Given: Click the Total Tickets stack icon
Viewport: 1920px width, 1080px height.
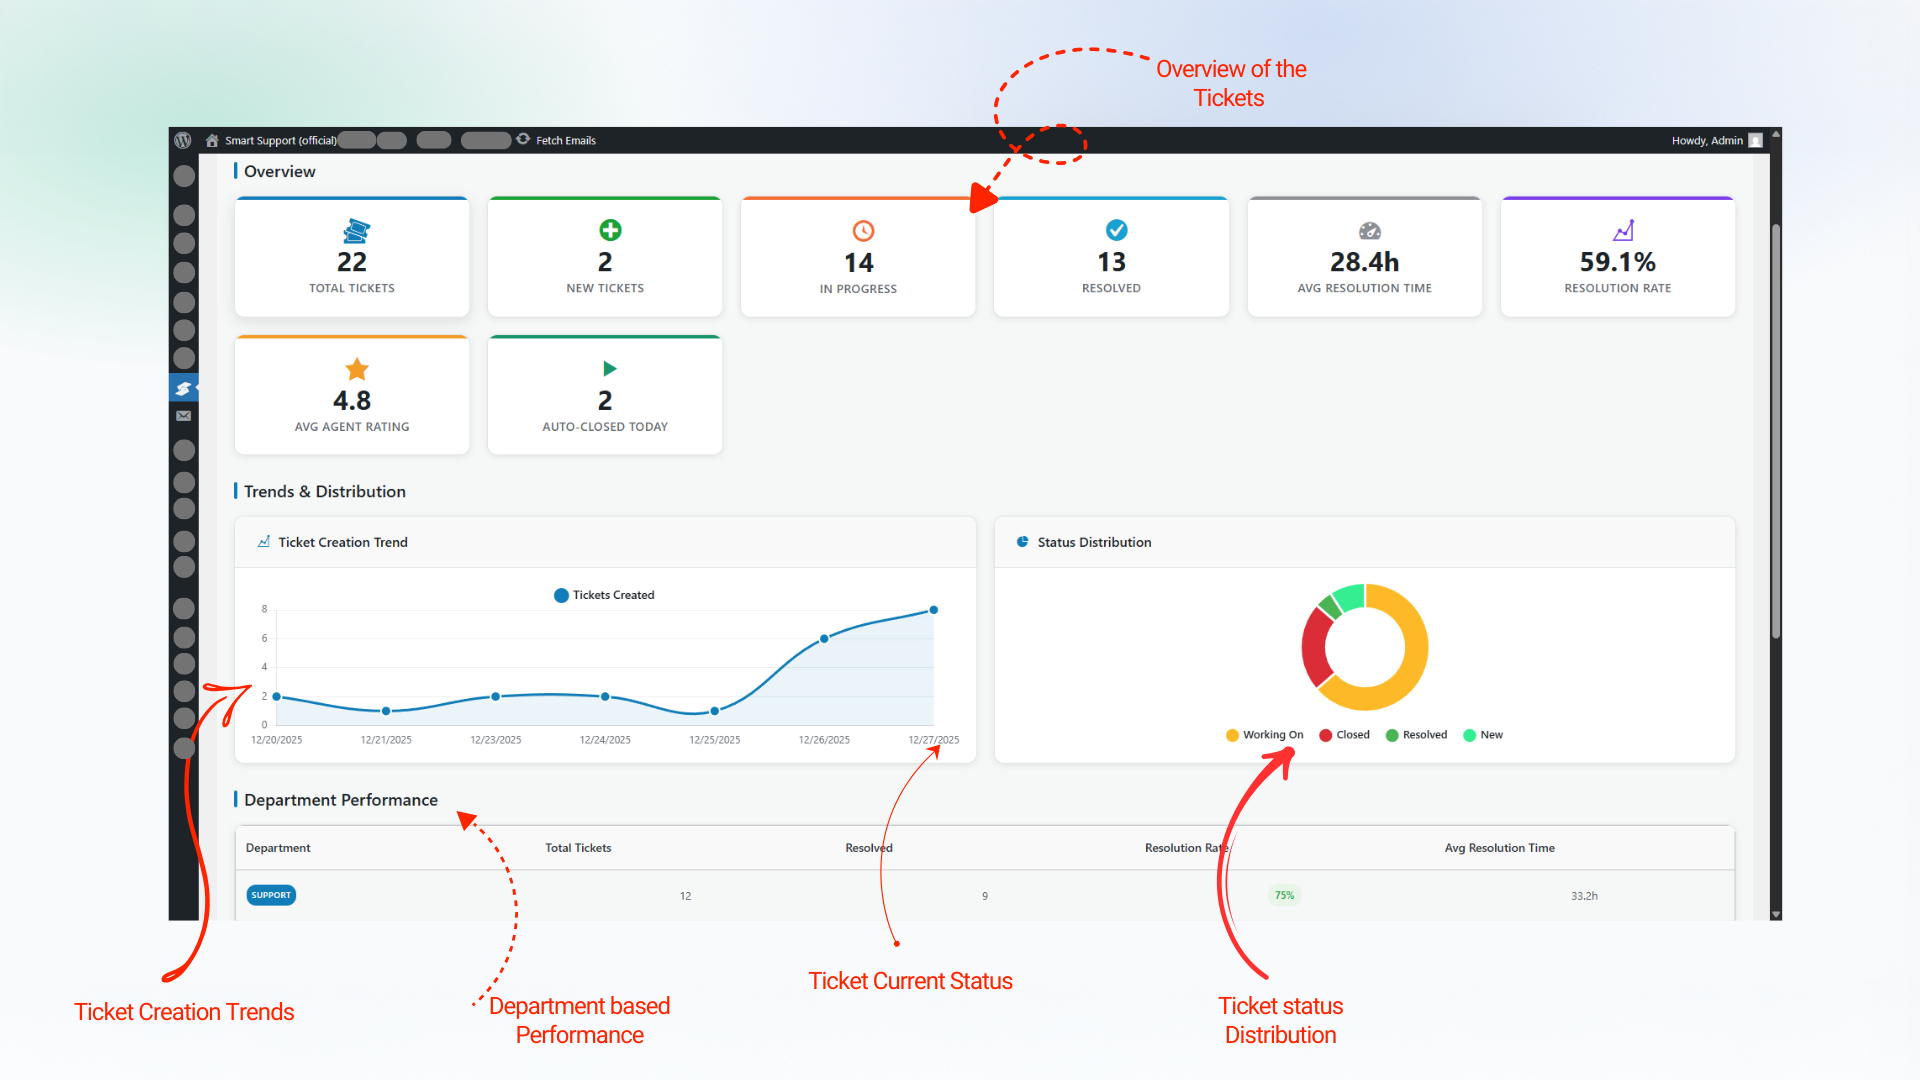Looking at the screenshot, I should coord(356,232).
